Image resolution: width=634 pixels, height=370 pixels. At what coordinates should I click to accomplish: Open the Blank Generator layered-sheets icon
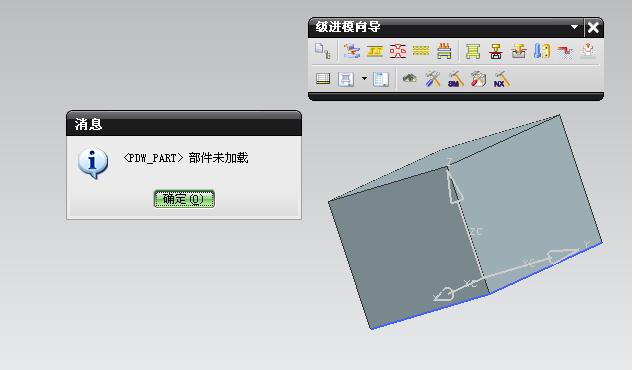pyautogui.click(x=352, y=51)
